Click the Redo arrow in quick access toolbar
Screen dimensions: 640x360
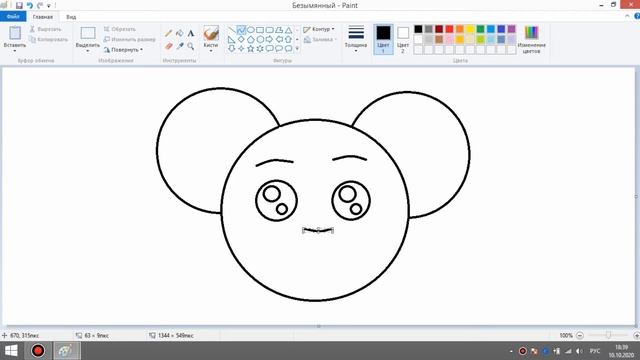point(40,5)
